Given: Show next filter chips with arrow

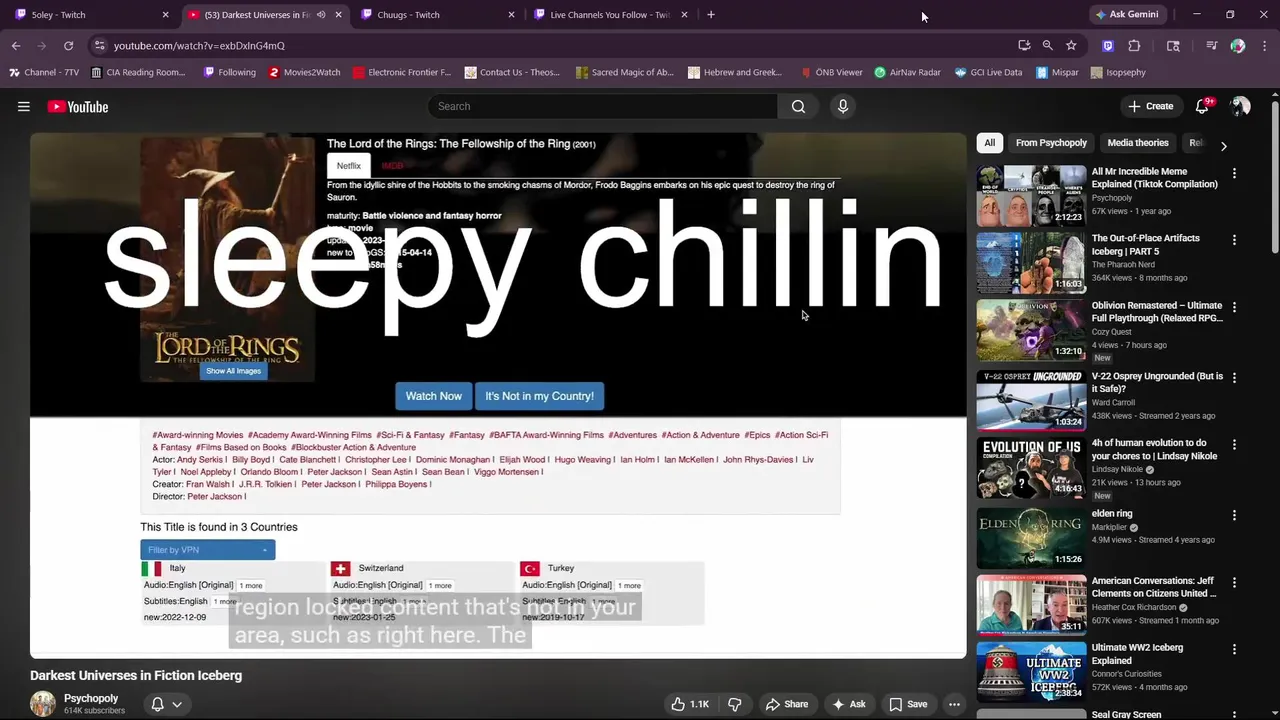Looking at the screenshot, I should (1223, 146).
